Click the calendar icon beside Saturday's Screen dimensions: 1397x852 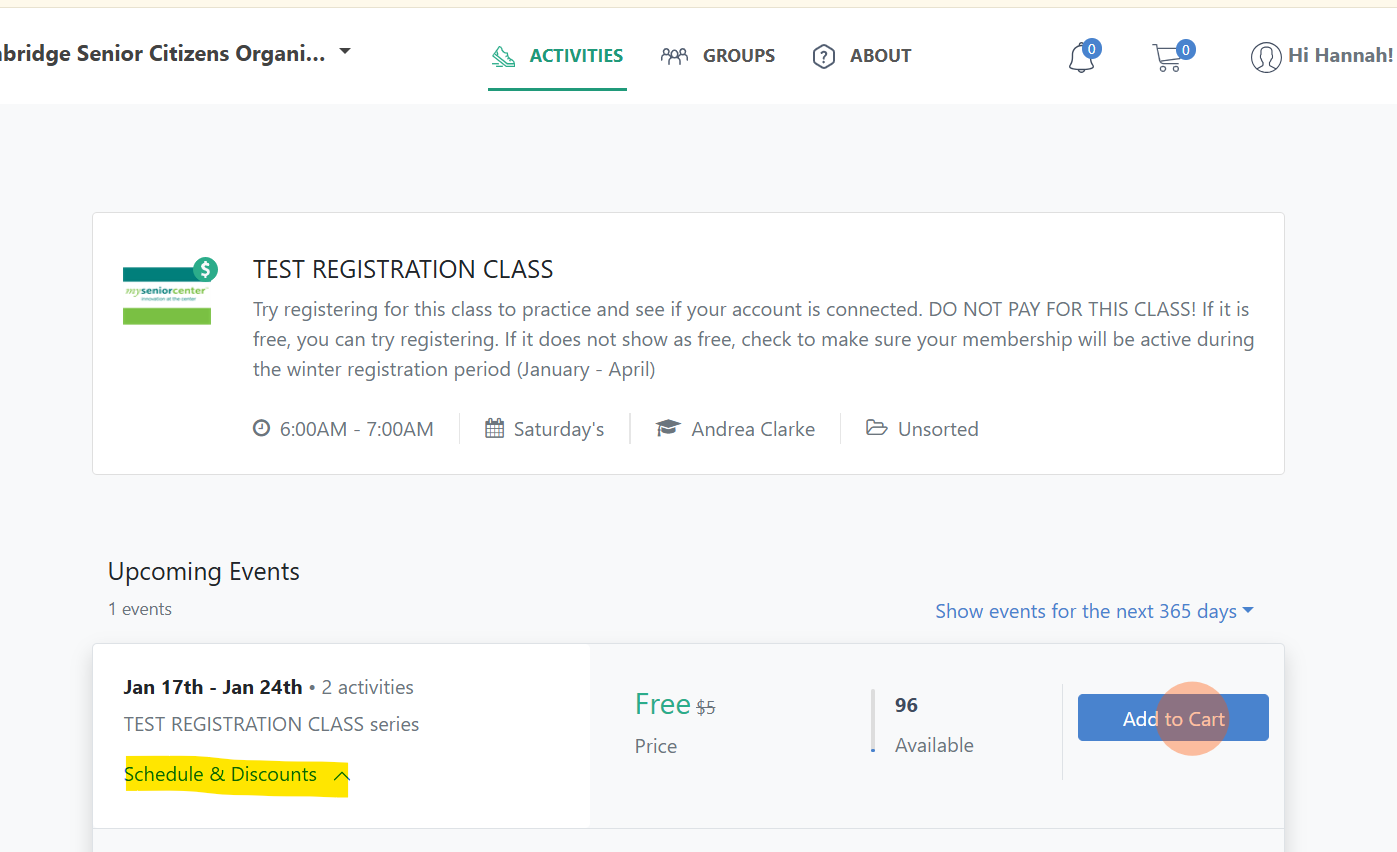click(x=494, y=429)
